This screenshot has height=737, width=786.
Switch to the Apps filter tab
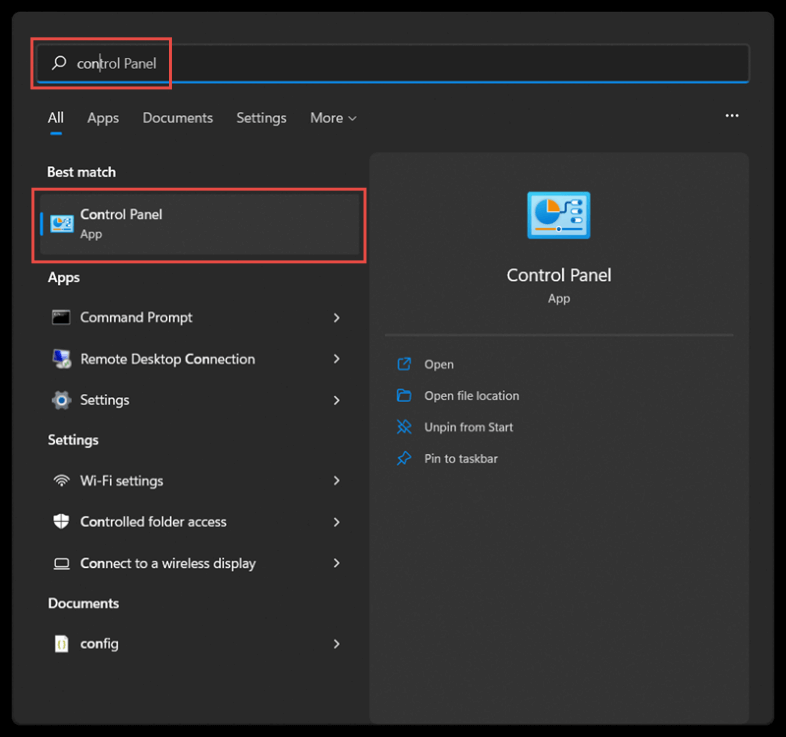(x=103, y=118)
